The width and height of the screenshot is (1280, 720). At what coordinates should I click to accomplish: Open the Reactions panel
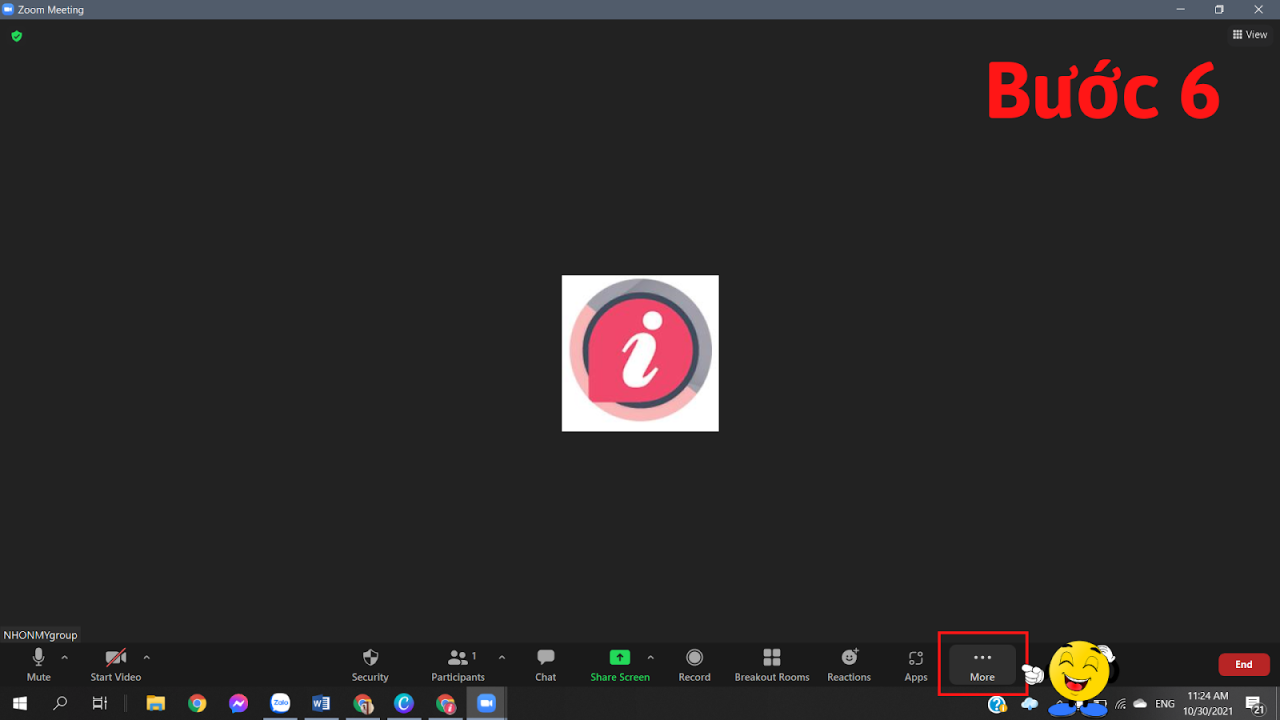[848, 663]
